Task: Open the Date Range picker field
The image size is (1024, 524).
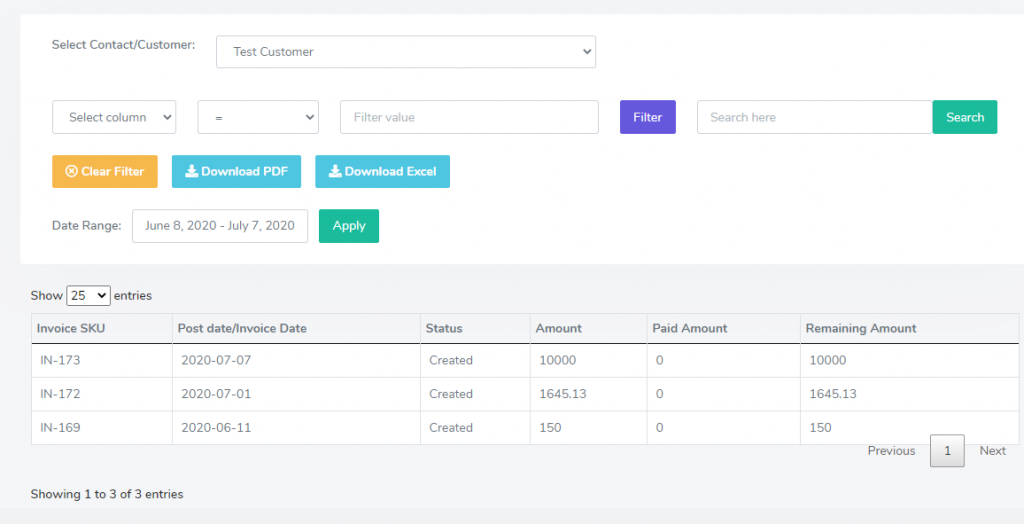Action: tap(219, 225)
